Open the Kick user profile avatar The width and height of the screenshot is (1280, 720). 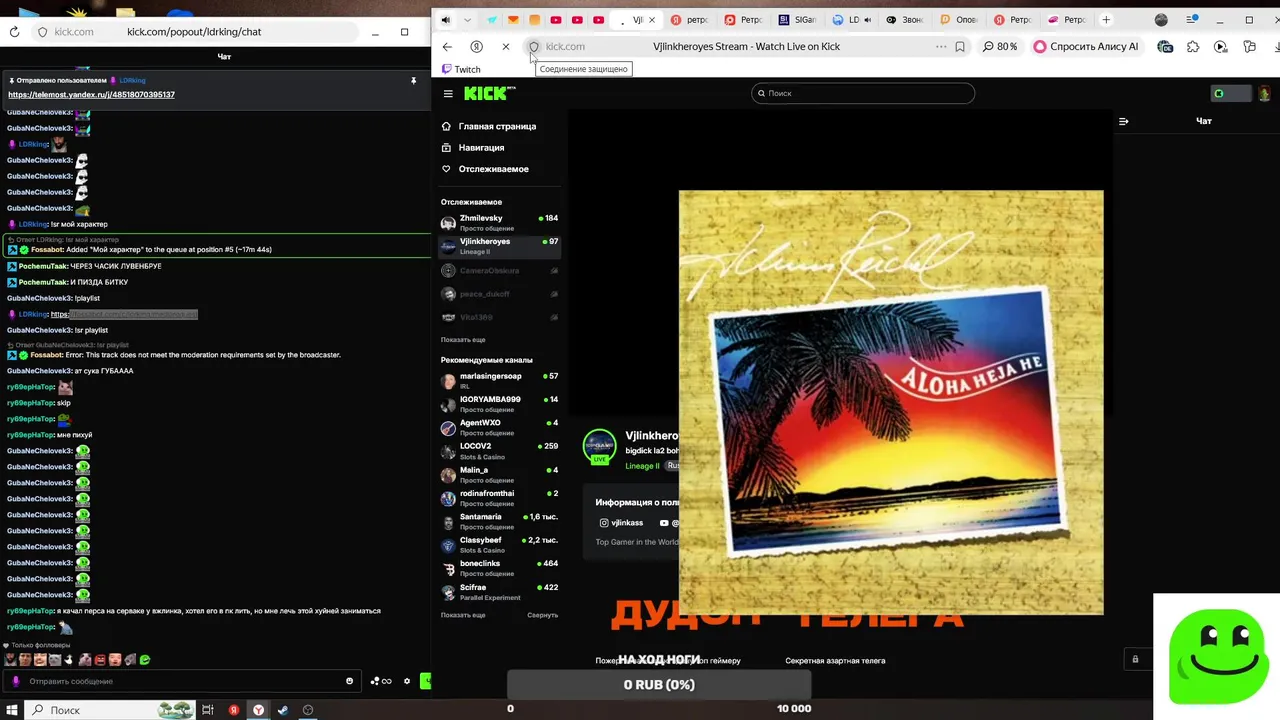click(x=1265, y=93)
